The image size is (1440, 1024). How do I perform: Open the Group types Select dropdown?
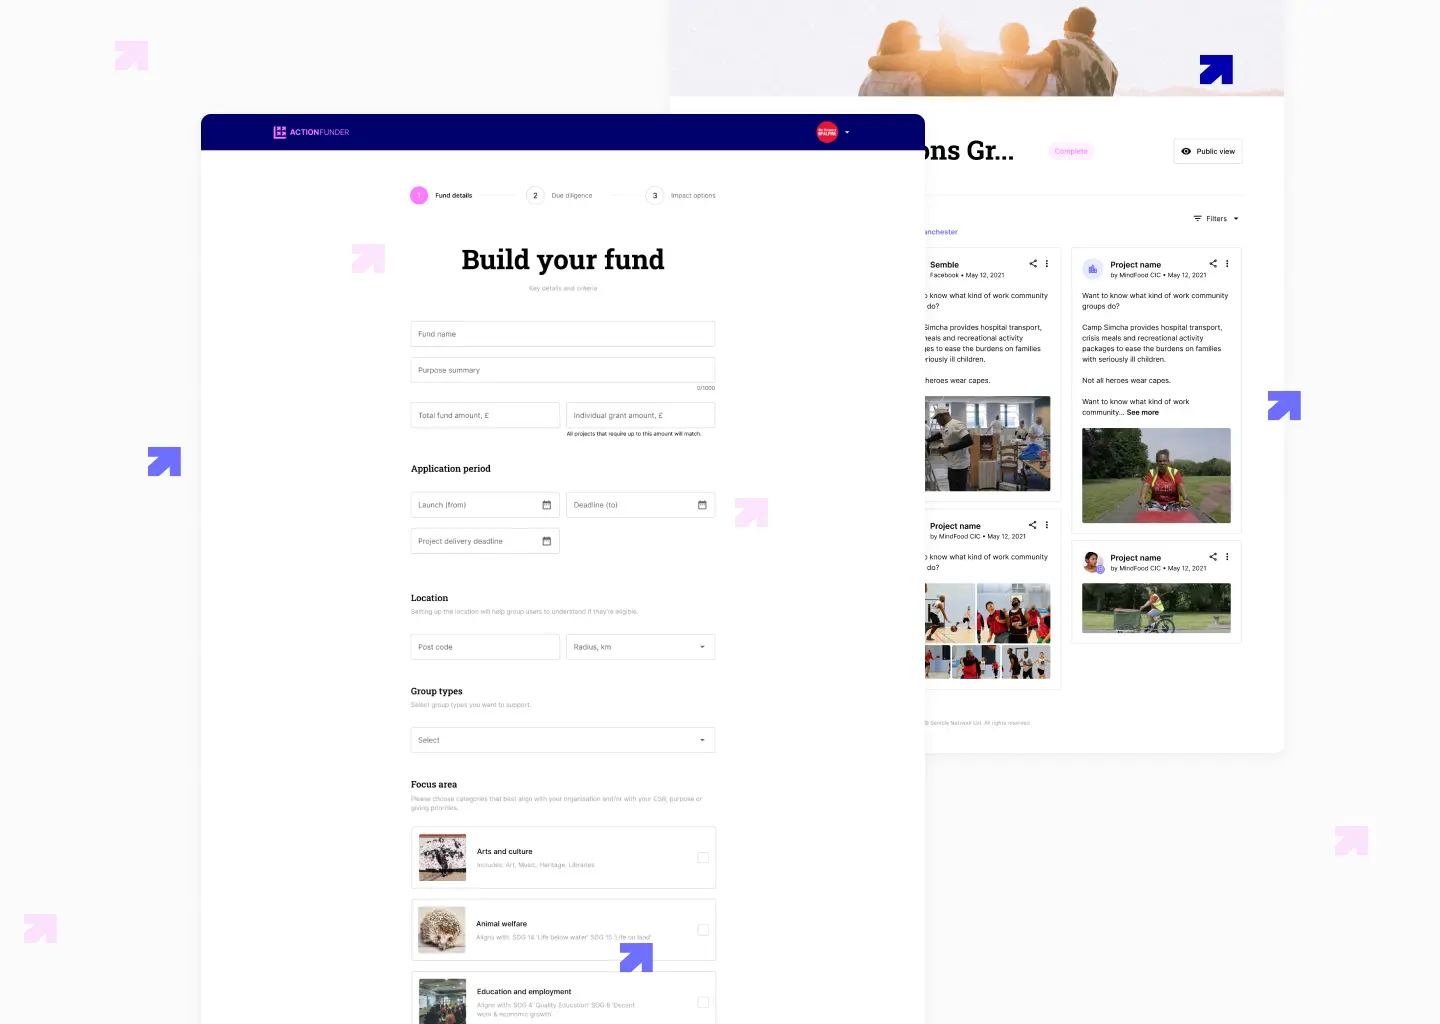[702, 740]
